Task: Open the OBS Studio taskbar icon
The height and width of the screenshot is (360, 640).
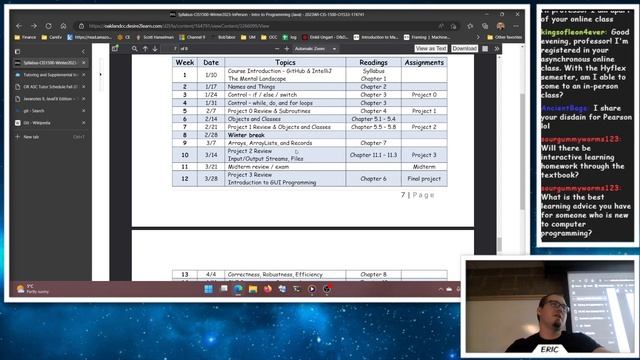Action: (x=327, y=289)
